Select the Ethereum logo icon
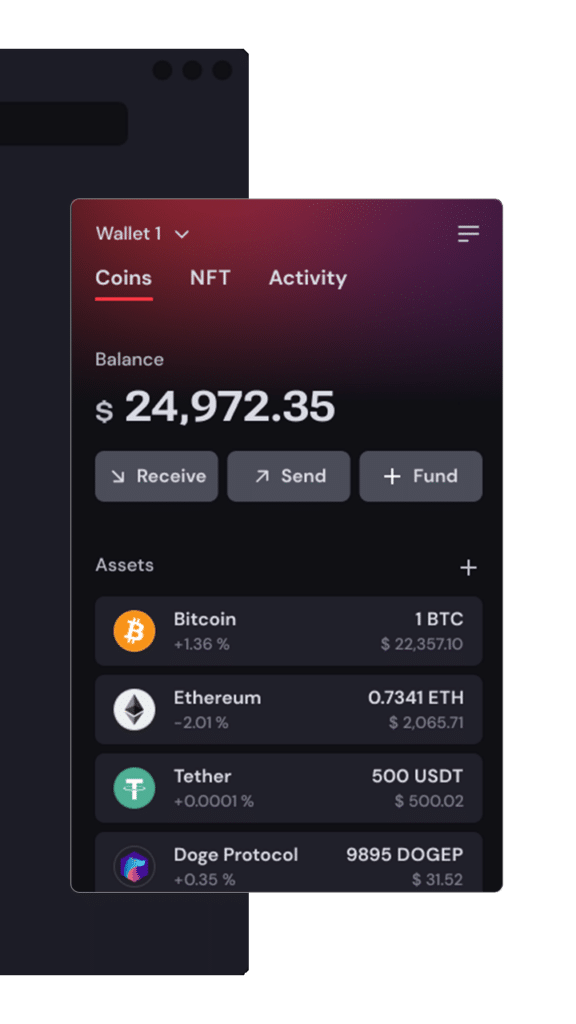The image size is (576, 1024). click(135, 709)
